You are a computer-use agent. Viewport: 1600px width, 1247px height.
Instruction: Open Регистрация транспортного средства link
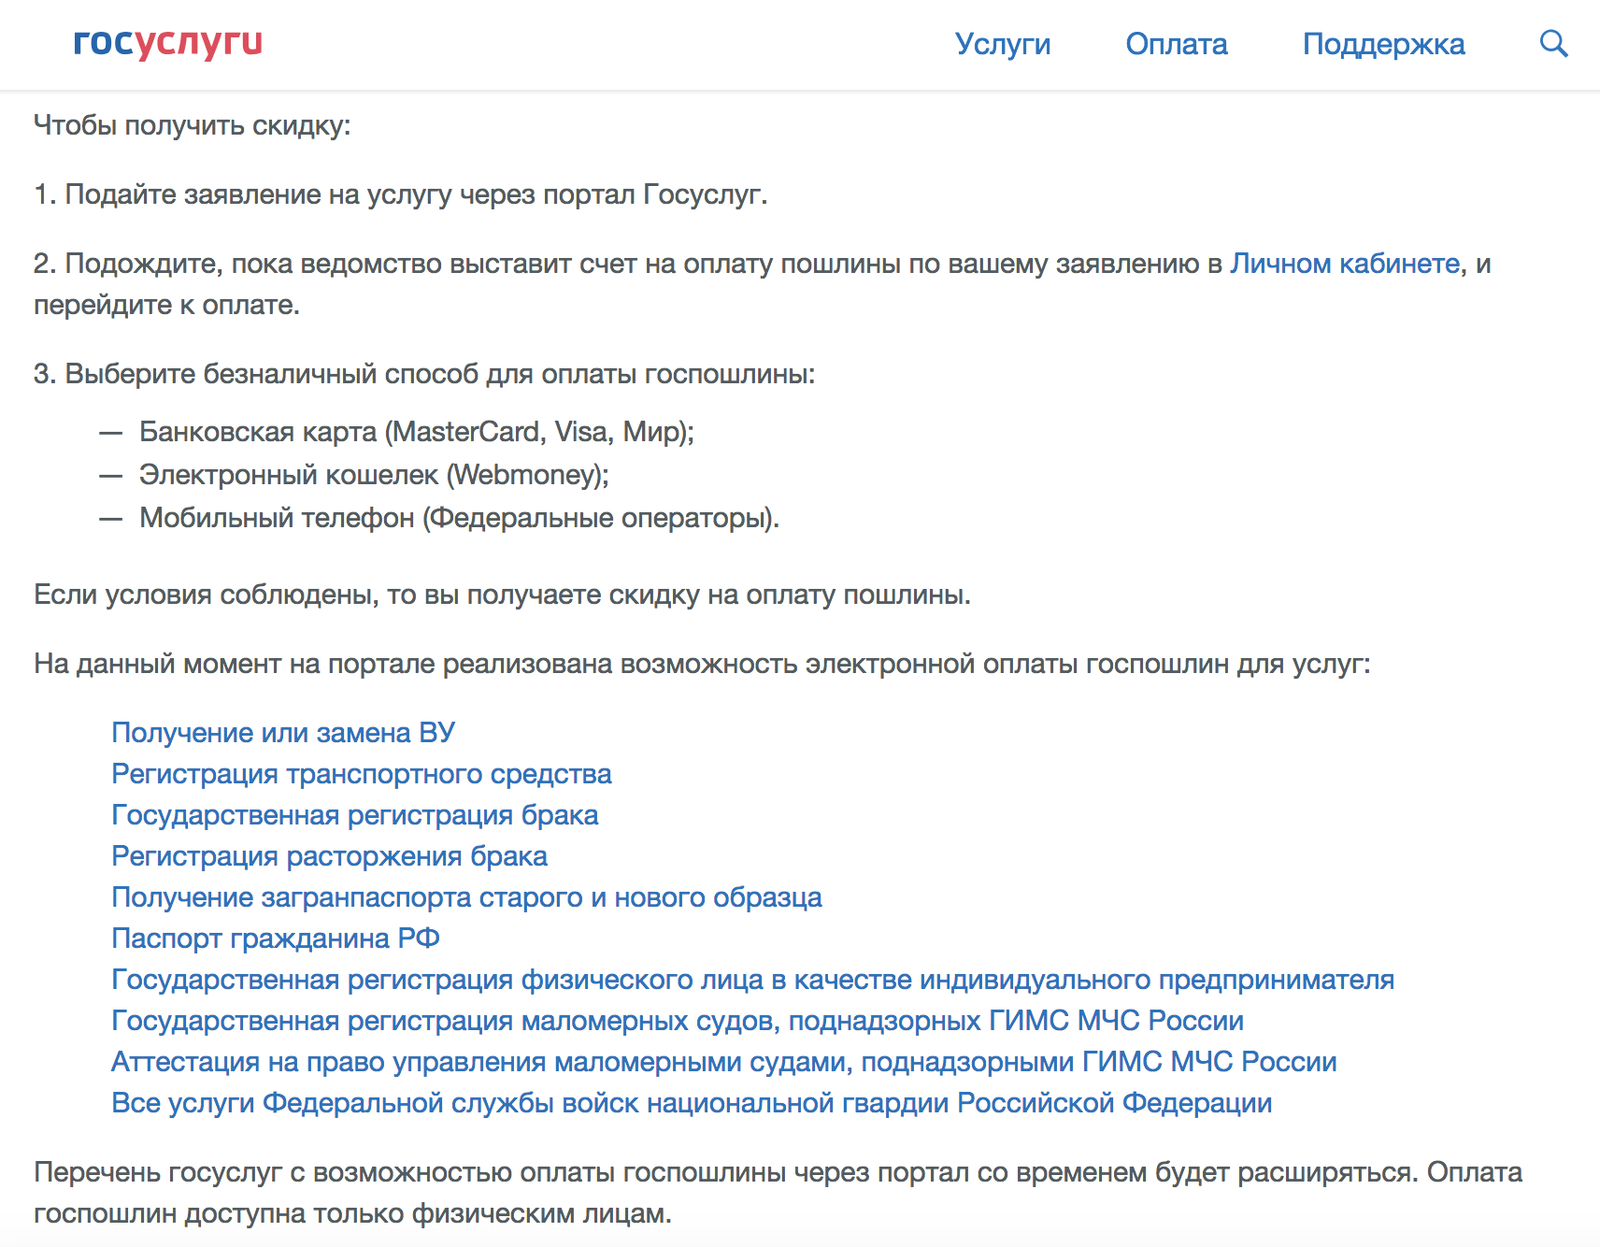[x=361, y=773]
